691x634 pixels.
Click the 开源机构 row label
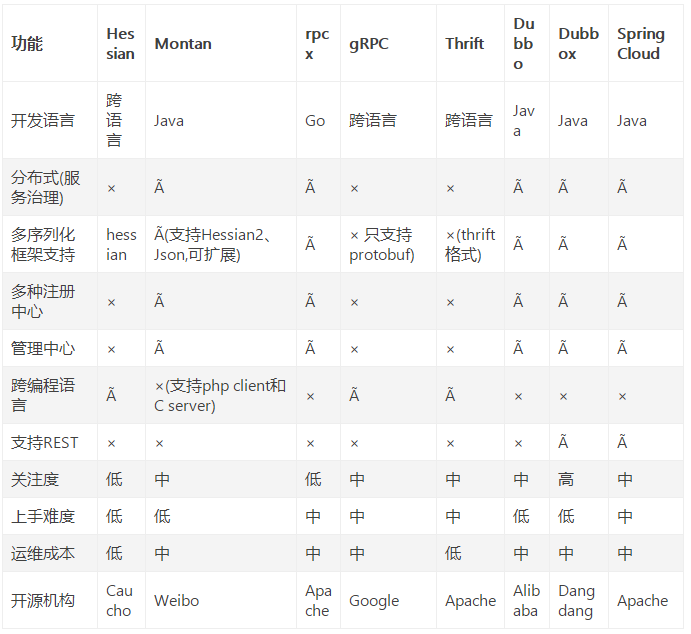[43, 601]
